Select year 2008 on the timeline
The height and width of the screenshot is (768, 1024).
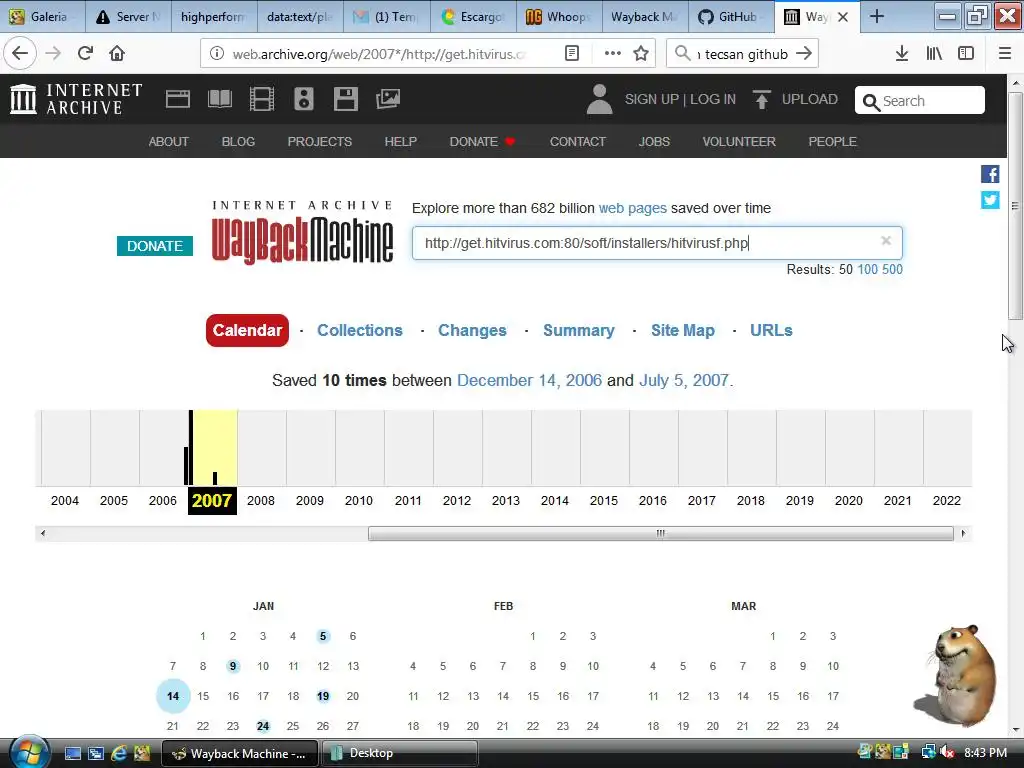click(x=261, y=500)
